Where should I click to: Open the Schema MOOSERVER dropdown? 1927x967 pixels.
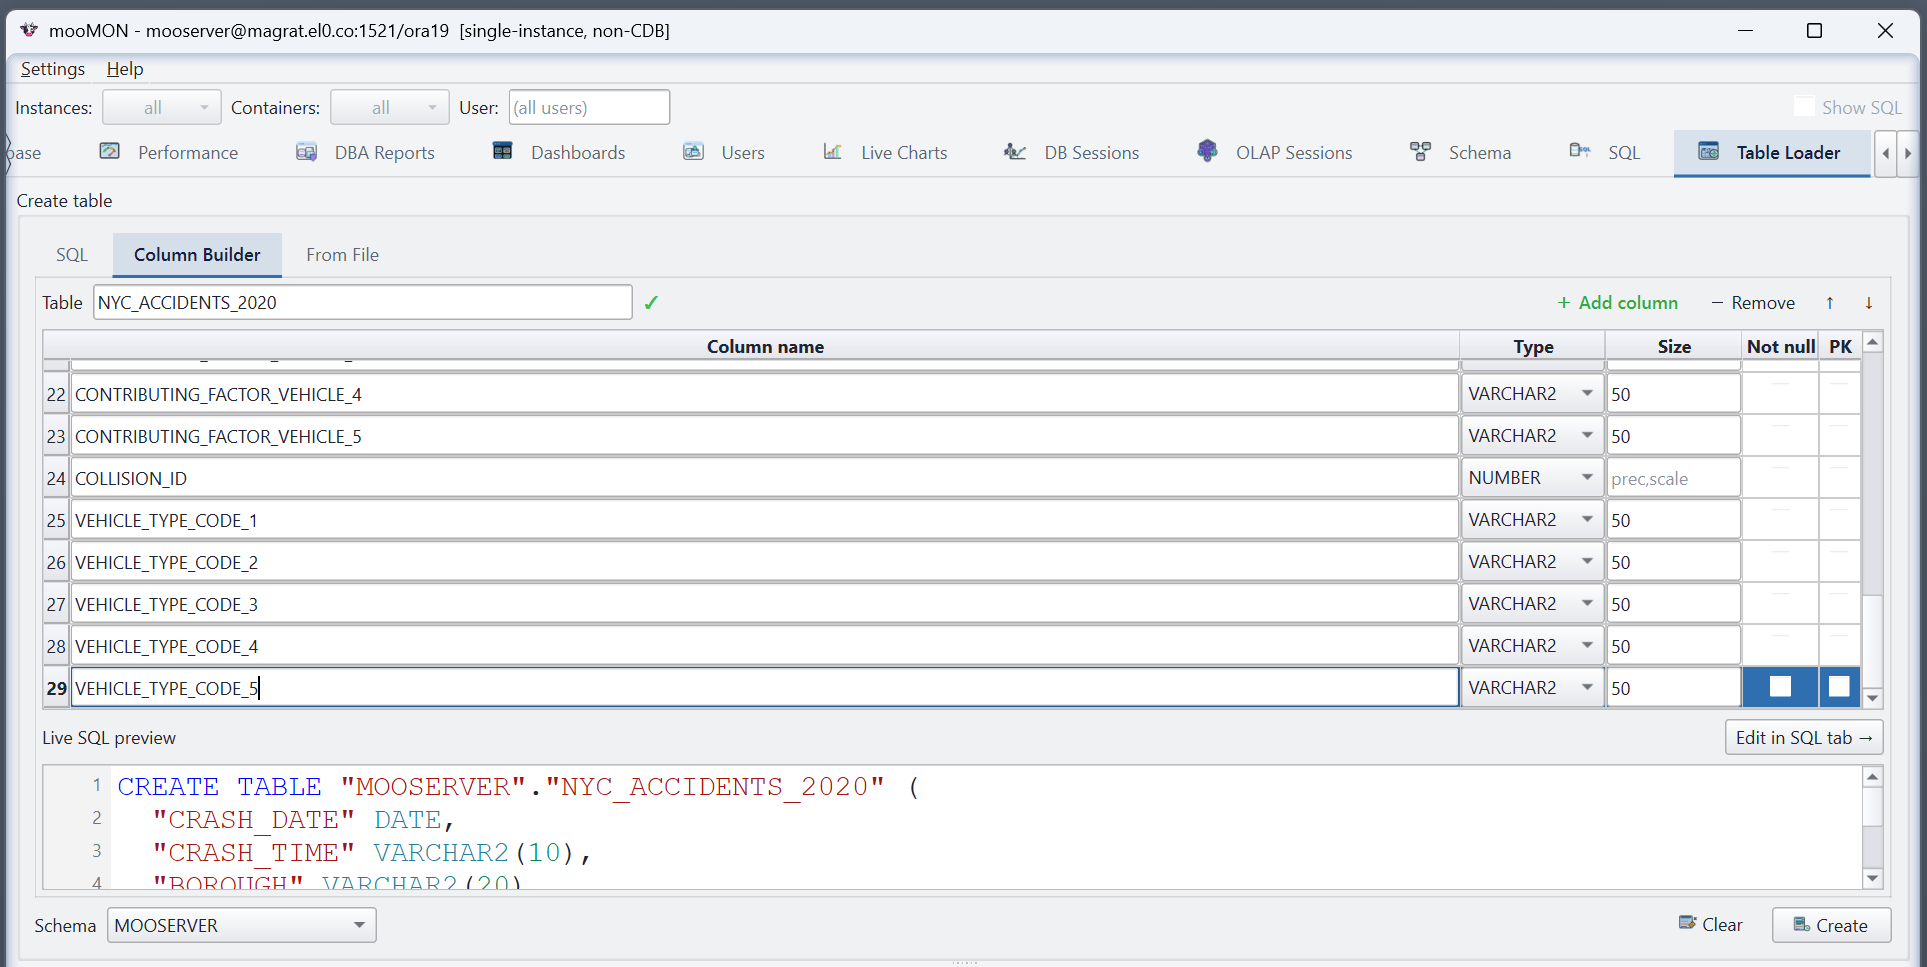point(242,925)
